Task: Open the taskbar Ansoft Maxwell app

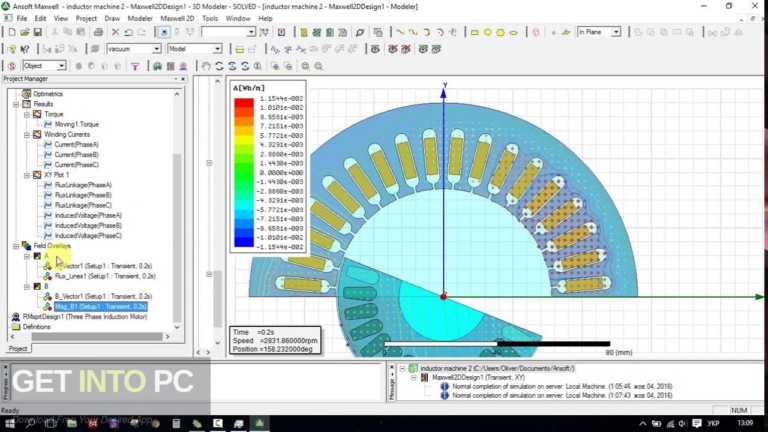Action: point(260,423)
